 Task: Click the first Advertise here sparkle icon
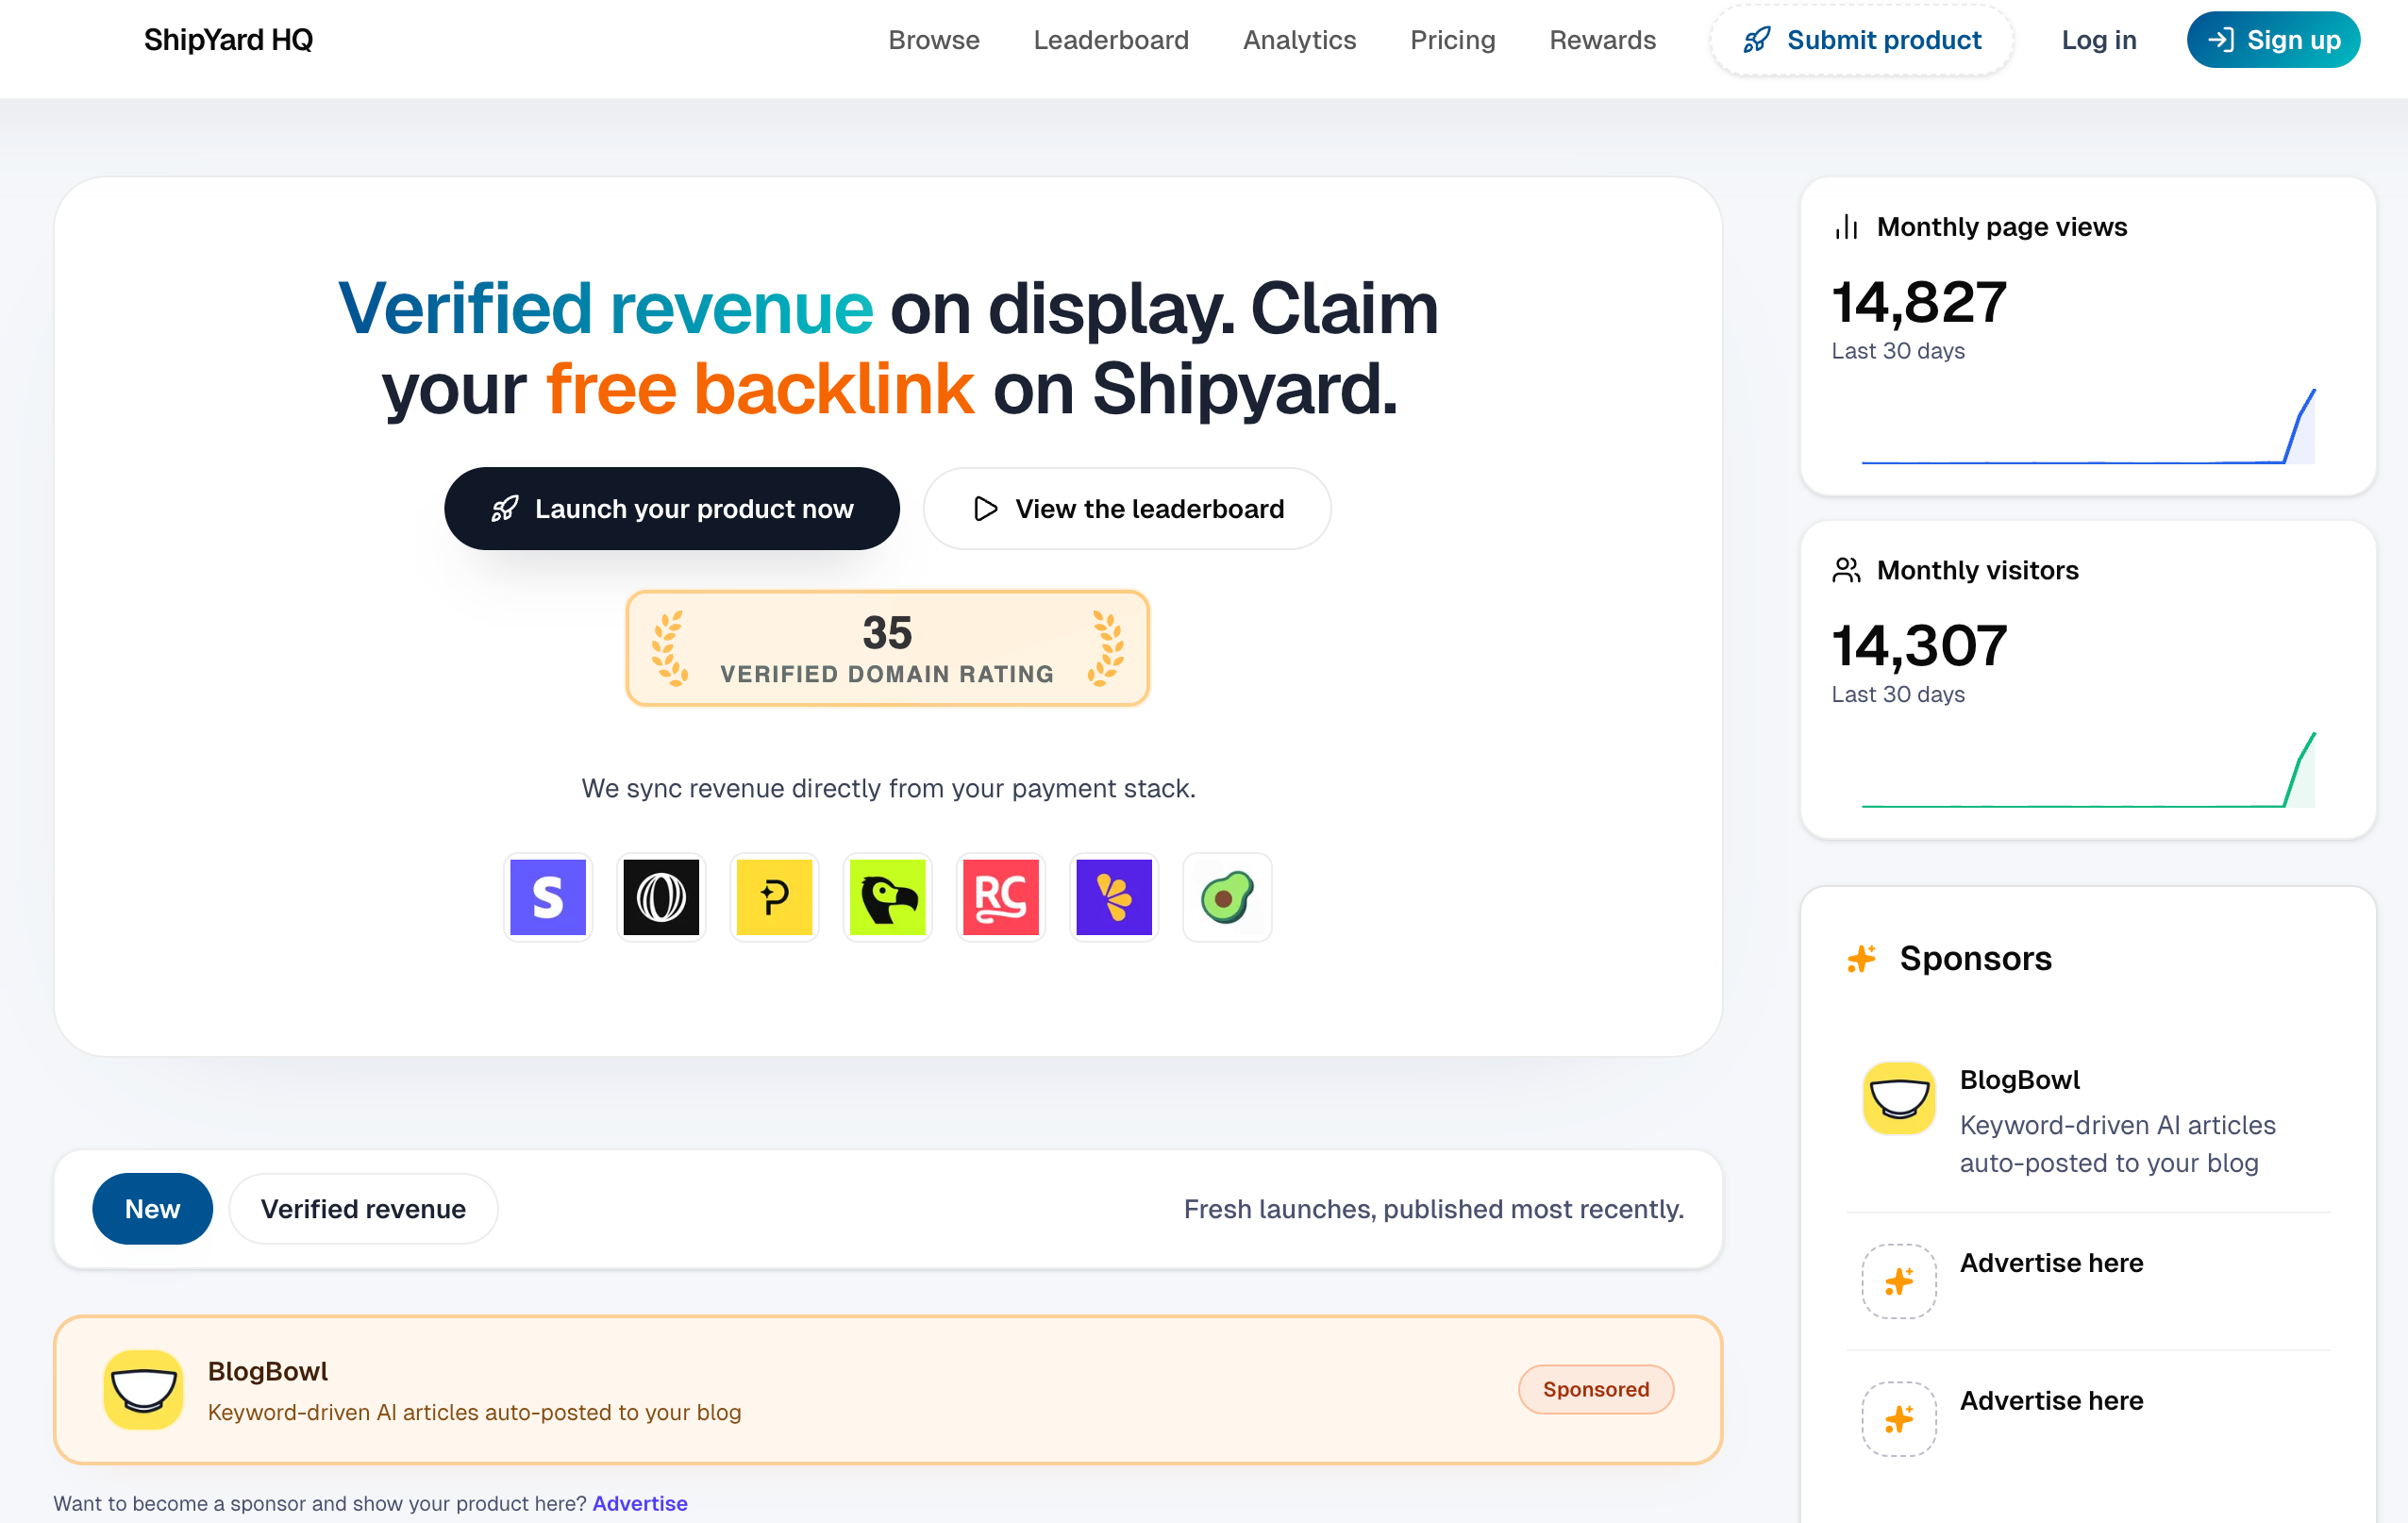[x=1898, y=1281]
